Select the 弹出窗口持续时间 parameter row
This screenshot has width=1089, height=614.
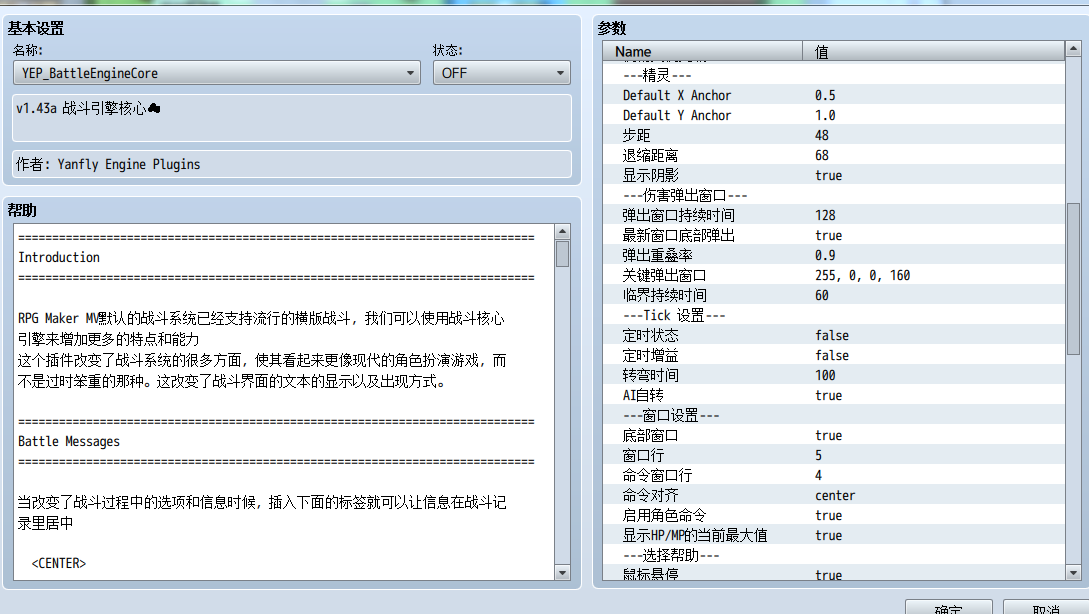833,215
